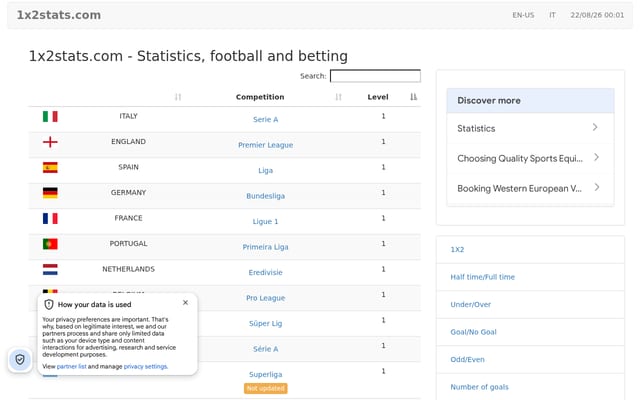Viewport: 640px width, 400px height.
Task: Click ENGLAND country cell
Action: (128, 142)
